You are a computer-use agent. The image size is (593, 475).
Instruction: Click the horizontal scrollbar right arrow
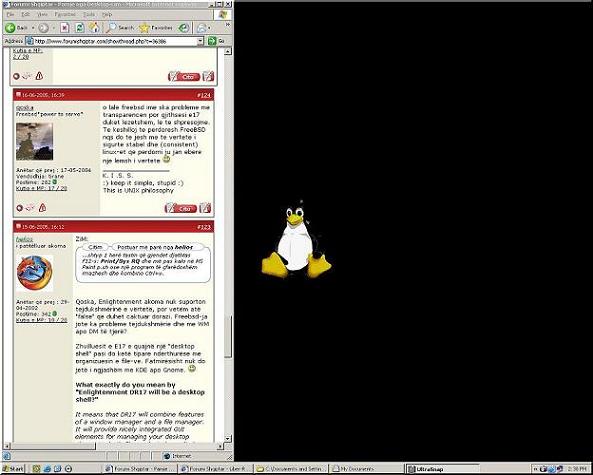coord(220,446)
